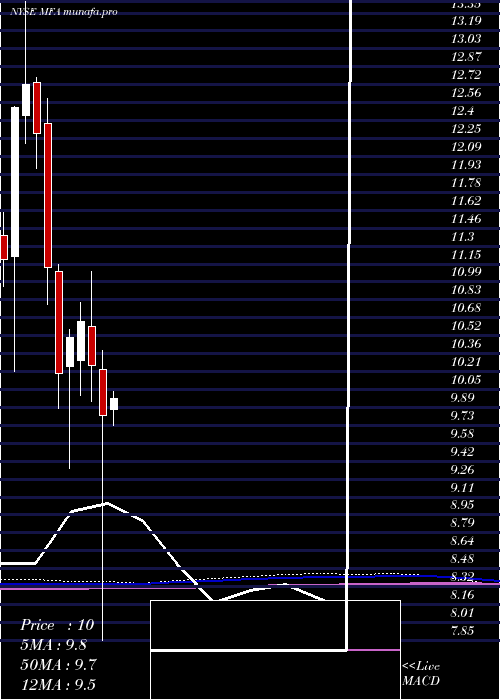
Task: Click the '5MA : 9.8' label
Action: point(54,645)
